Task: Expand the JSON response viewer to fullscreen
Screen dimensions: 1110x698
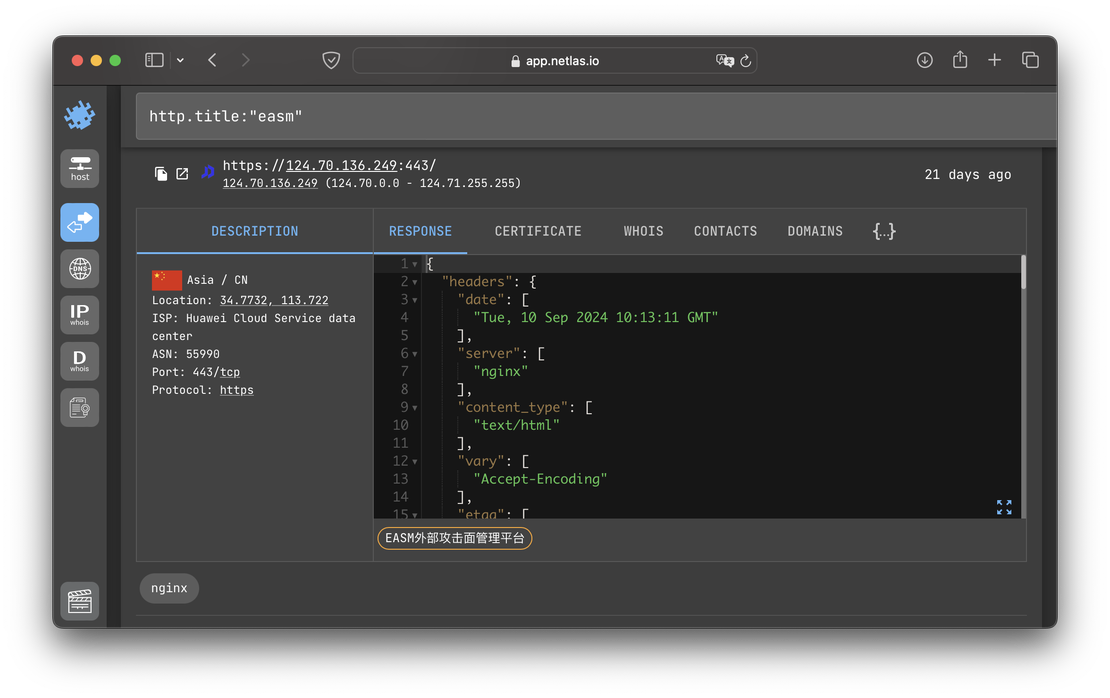Action: (1004, 507)
